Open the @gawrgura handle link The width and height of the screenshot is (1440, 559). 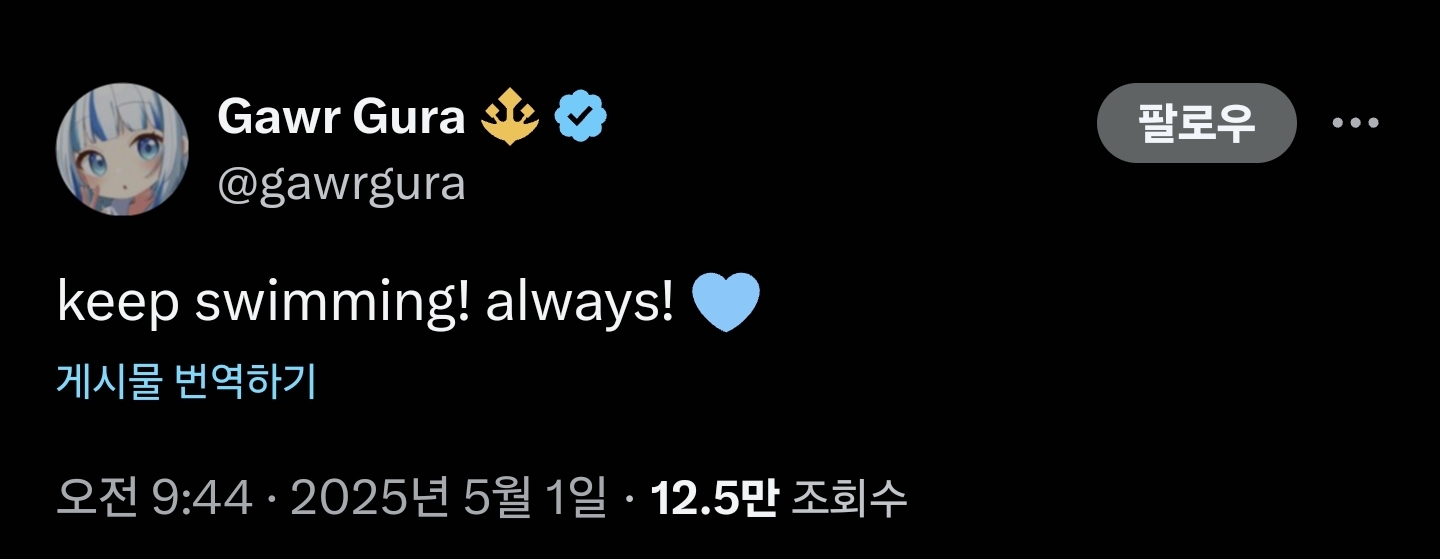pos(341,184)
